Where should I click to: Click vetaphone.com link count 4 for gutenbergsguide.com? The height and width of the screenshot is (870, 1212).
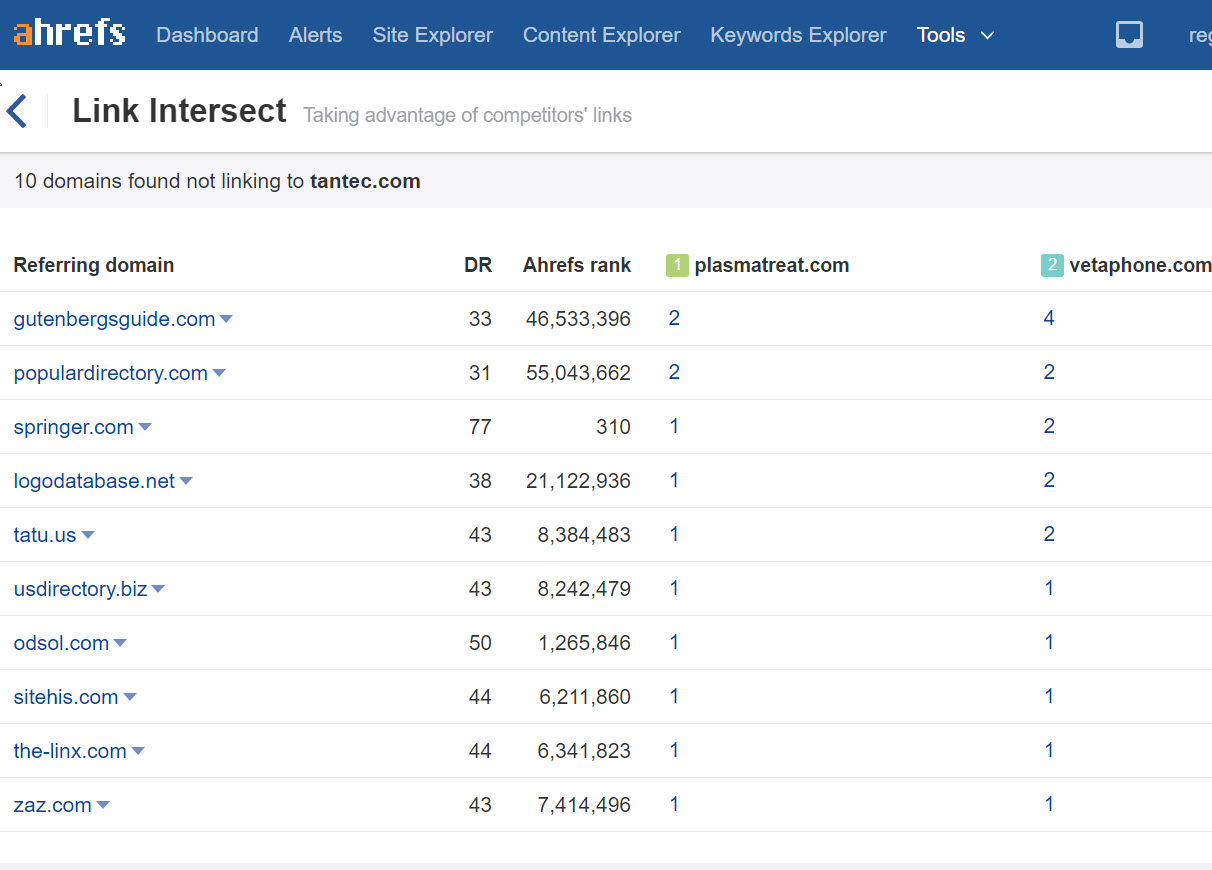pyautogui.click(x=1049, y=318)
